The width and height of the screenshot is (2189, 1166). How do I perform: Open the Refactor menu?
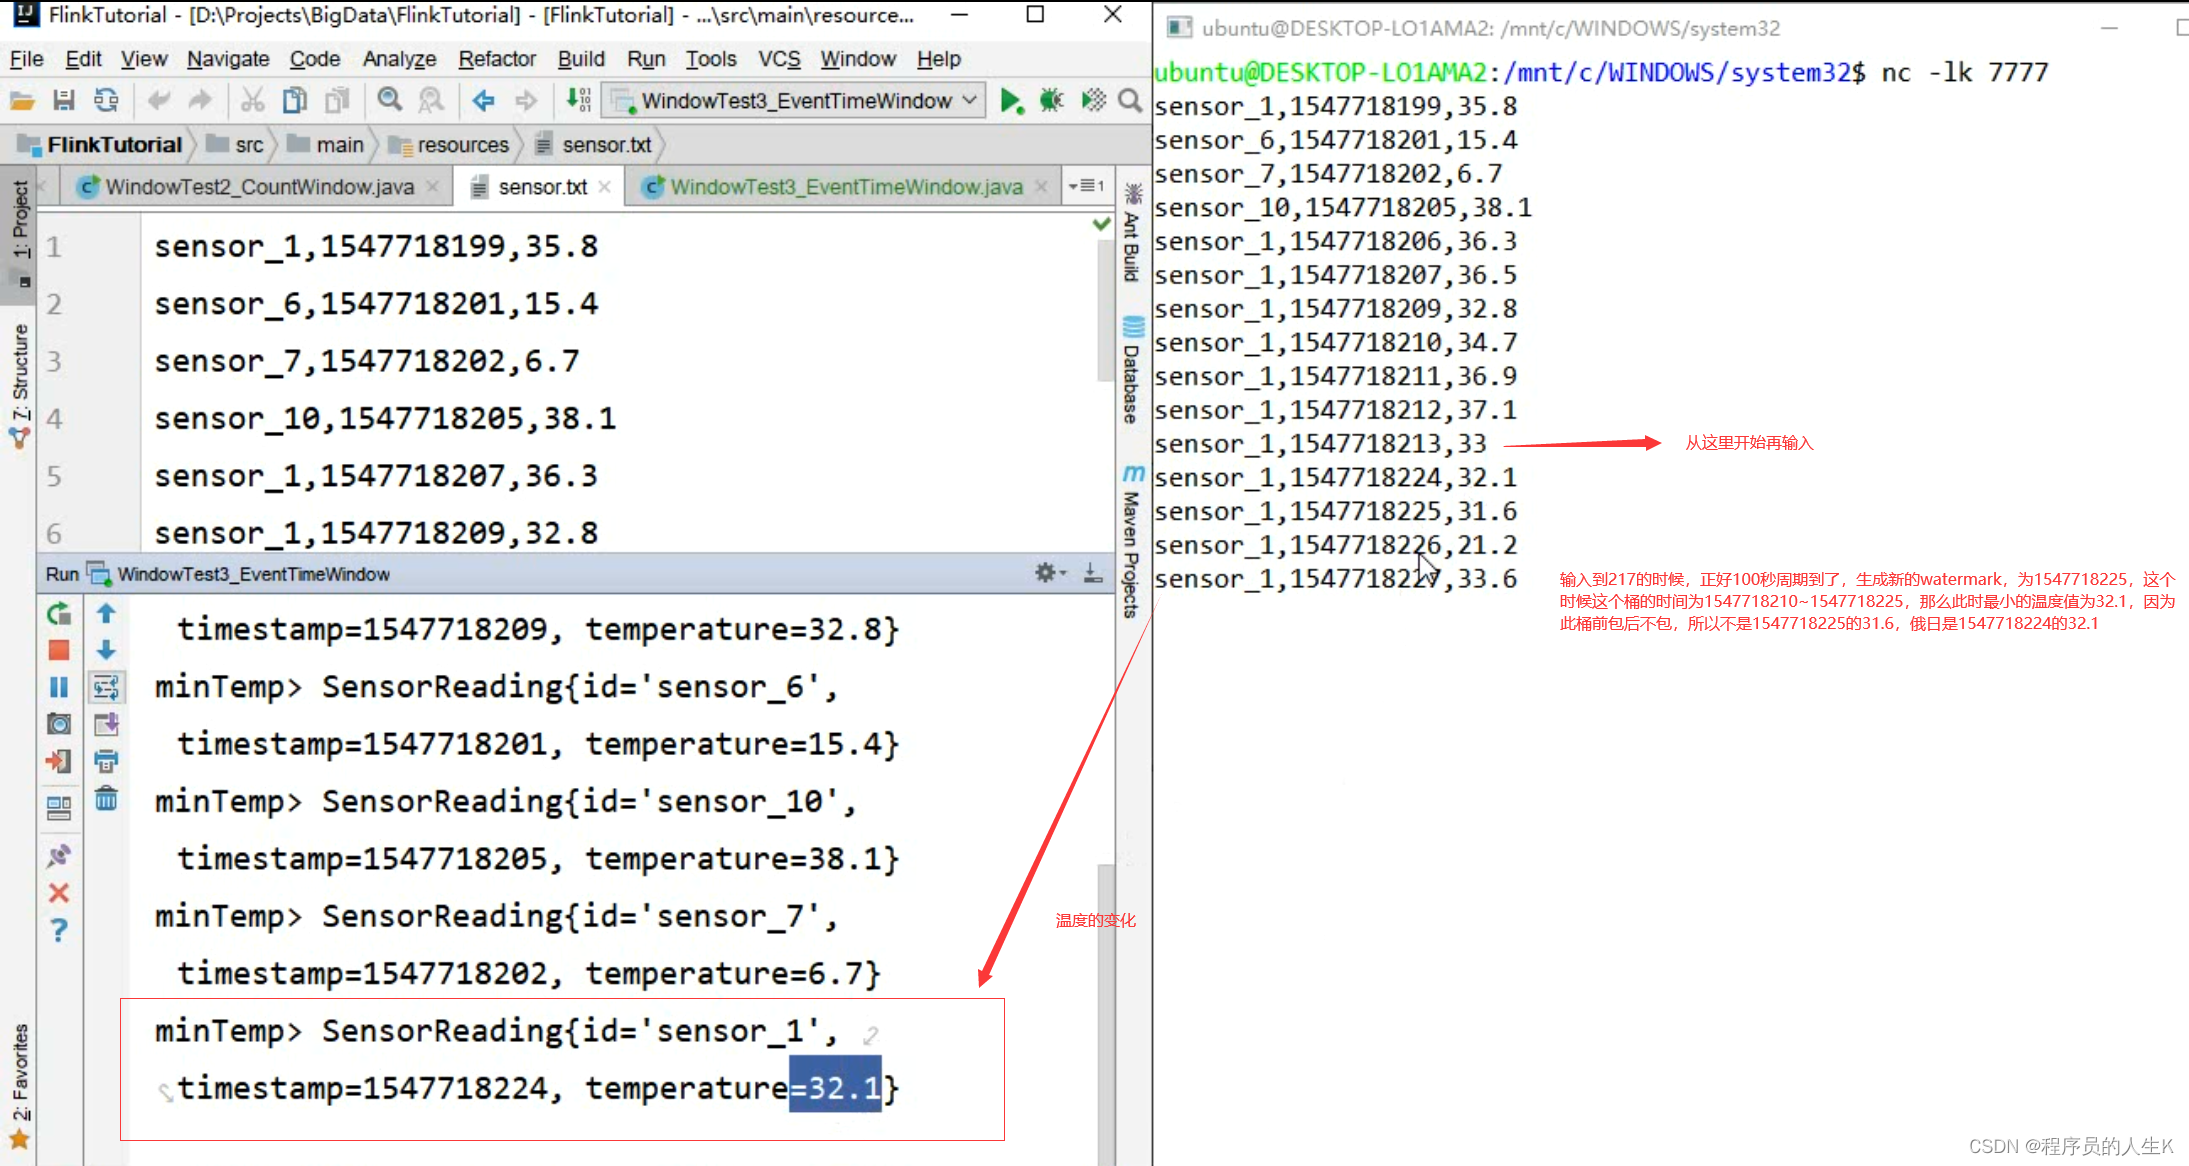point(496,59)
